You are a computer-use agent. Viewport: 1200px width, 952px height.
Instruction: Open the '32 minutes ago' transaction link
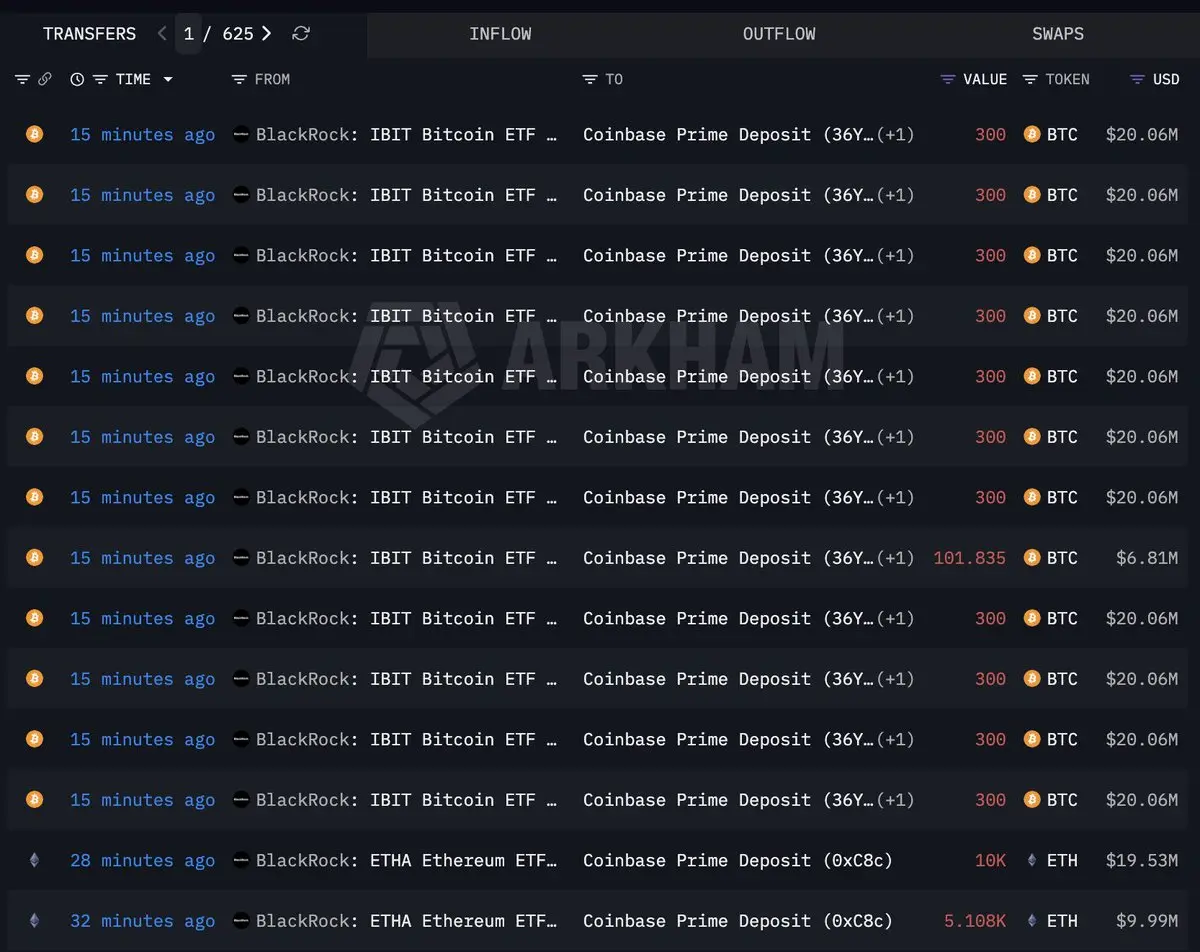click(x=142, y=921)
